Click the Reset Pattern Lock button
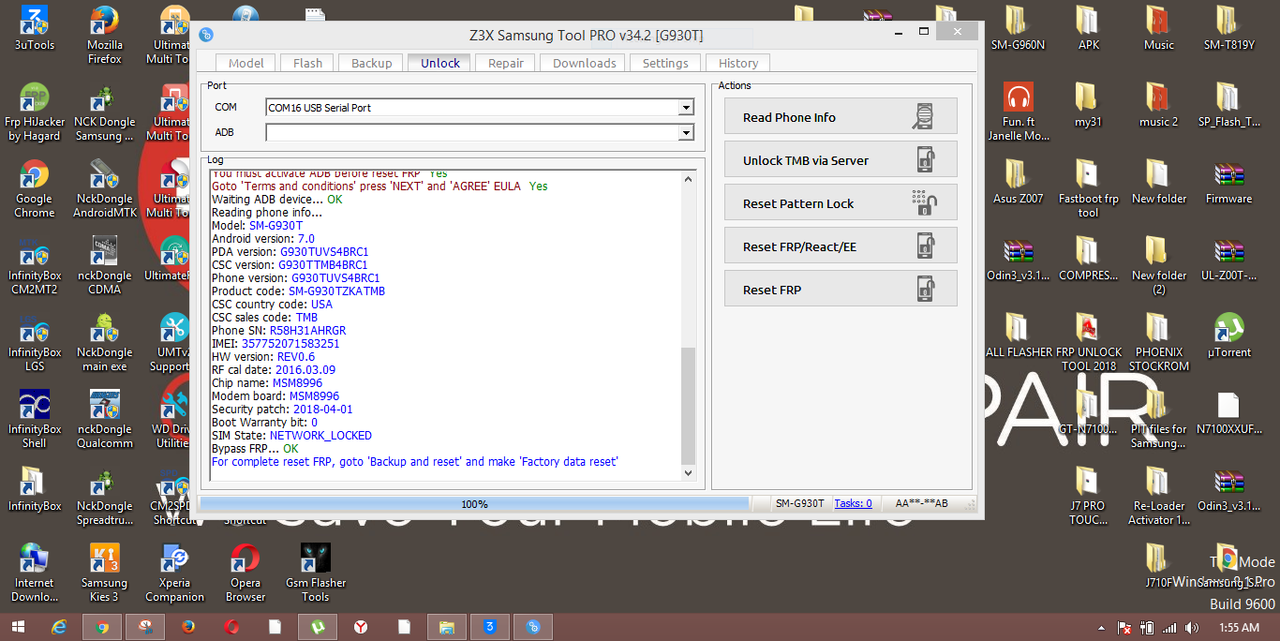 (840, 203)
